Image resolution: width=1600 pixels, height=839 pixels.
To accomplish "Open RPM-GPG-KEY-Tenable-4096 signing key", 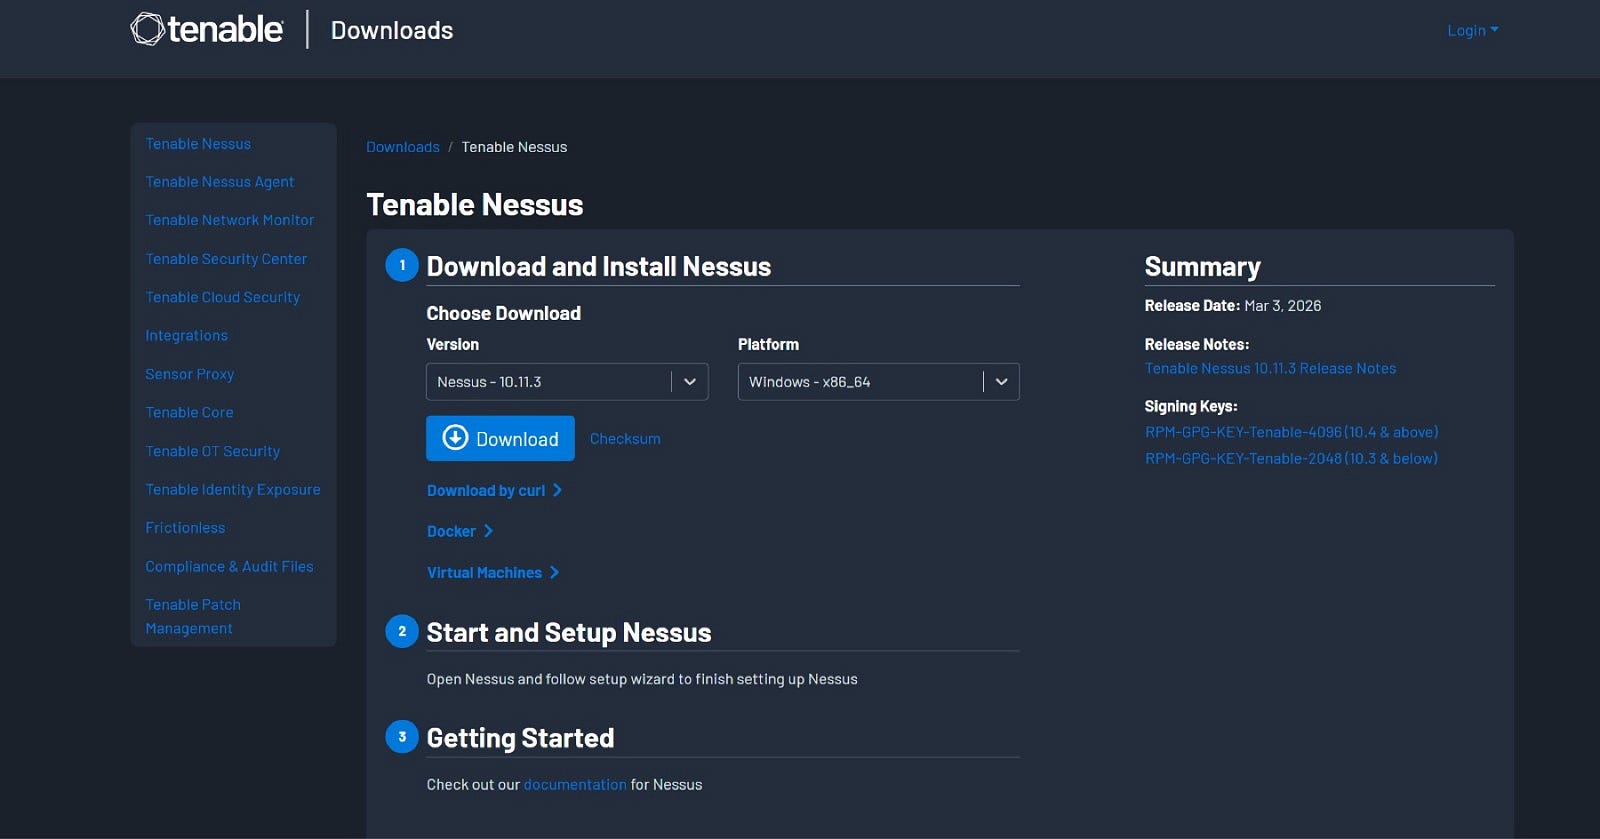I will (1291, 432).
